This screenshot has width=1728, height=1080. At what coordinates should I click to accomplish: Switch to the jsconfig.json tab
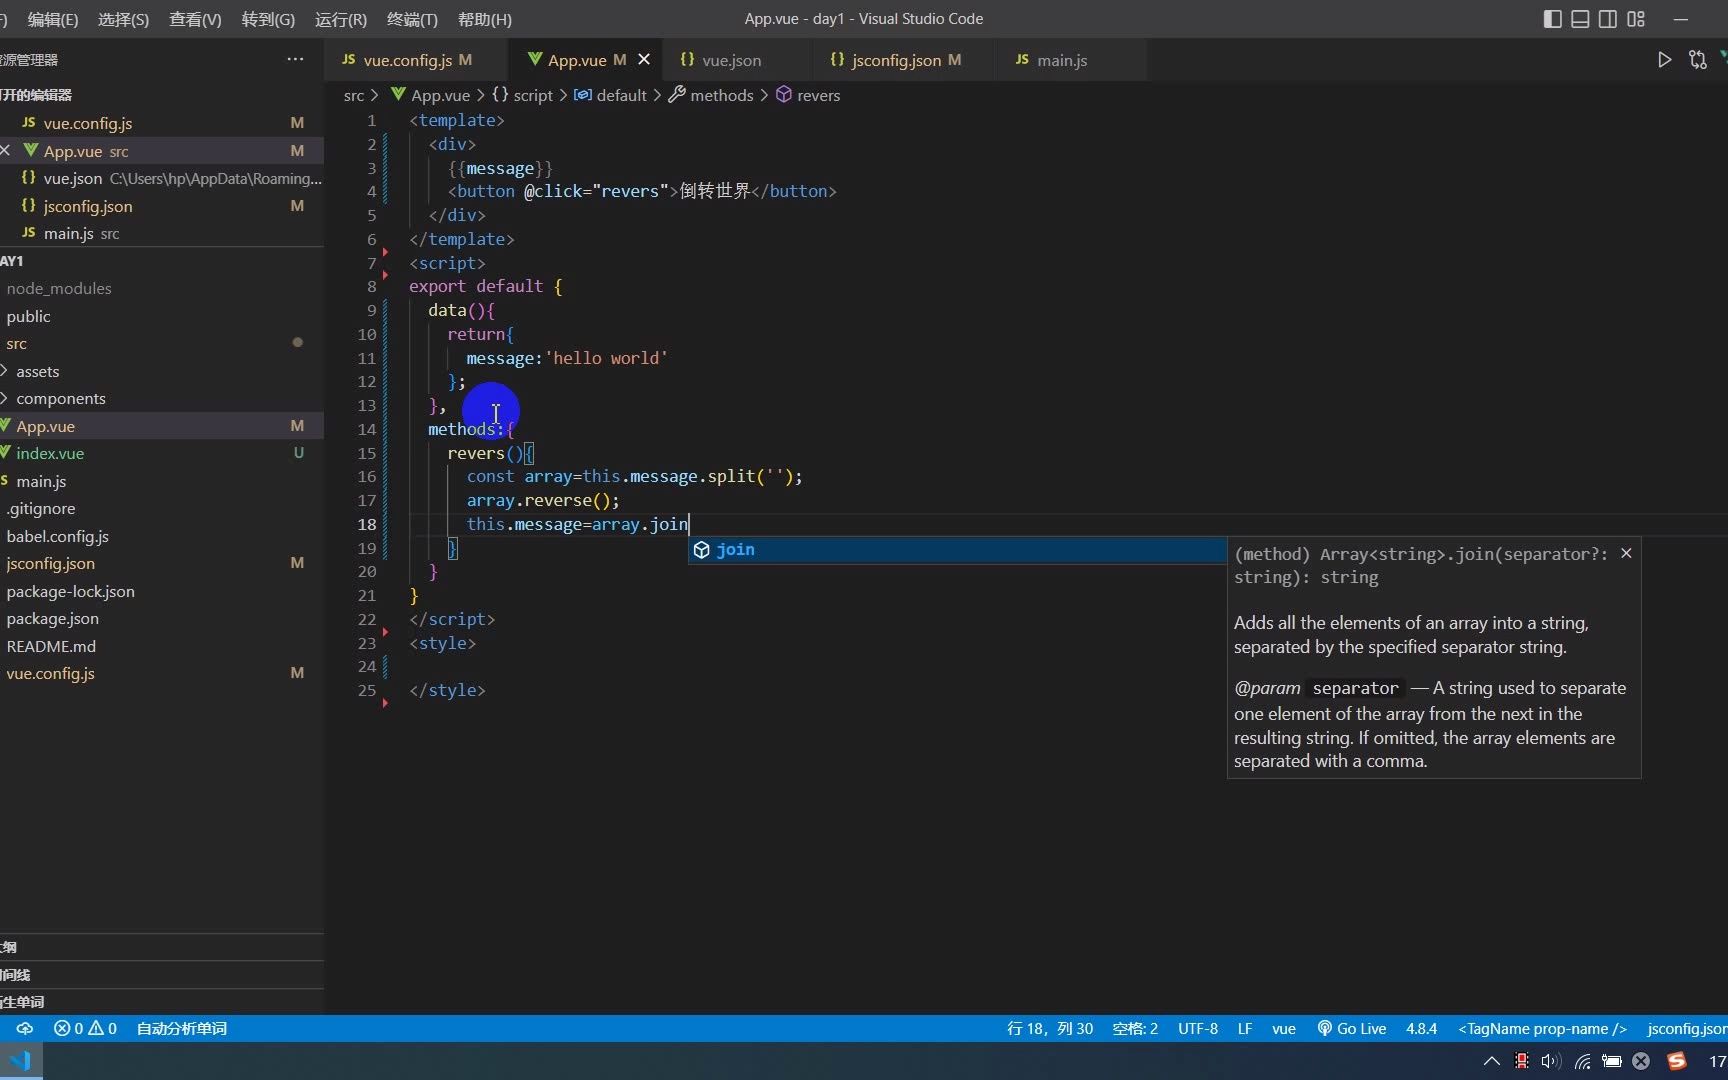(x=895, y=60)
